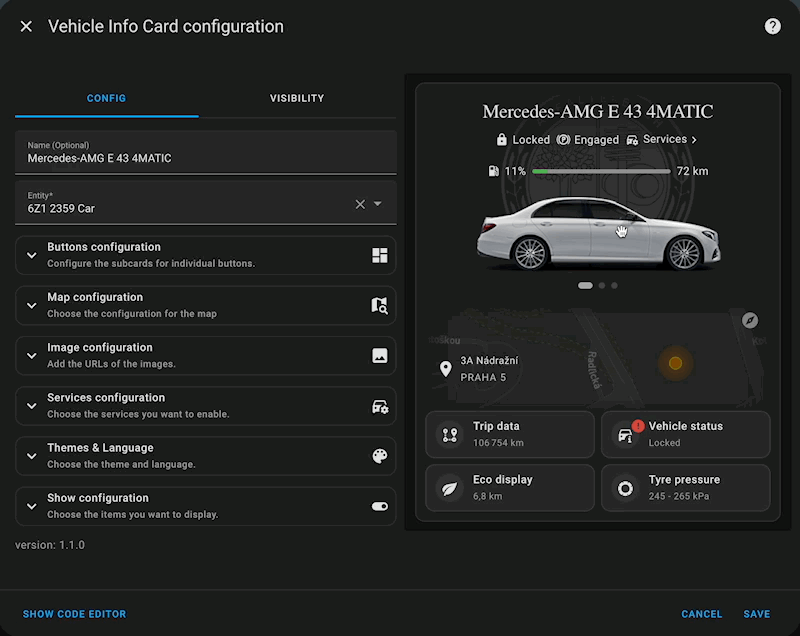Select the third image carousel dot
800x636 pixels.
(x=614, y=286)
